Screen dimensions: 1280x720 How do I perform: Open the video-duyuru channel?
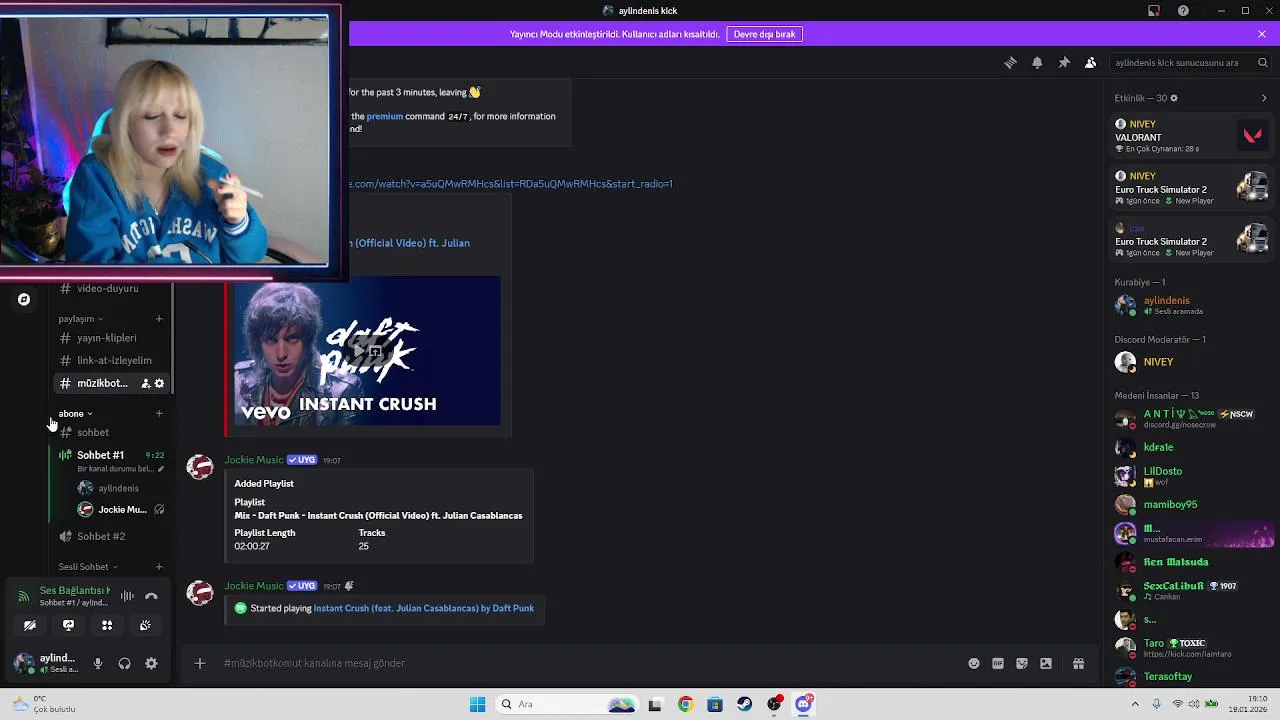pyautogui.click(x=110, y=288)
